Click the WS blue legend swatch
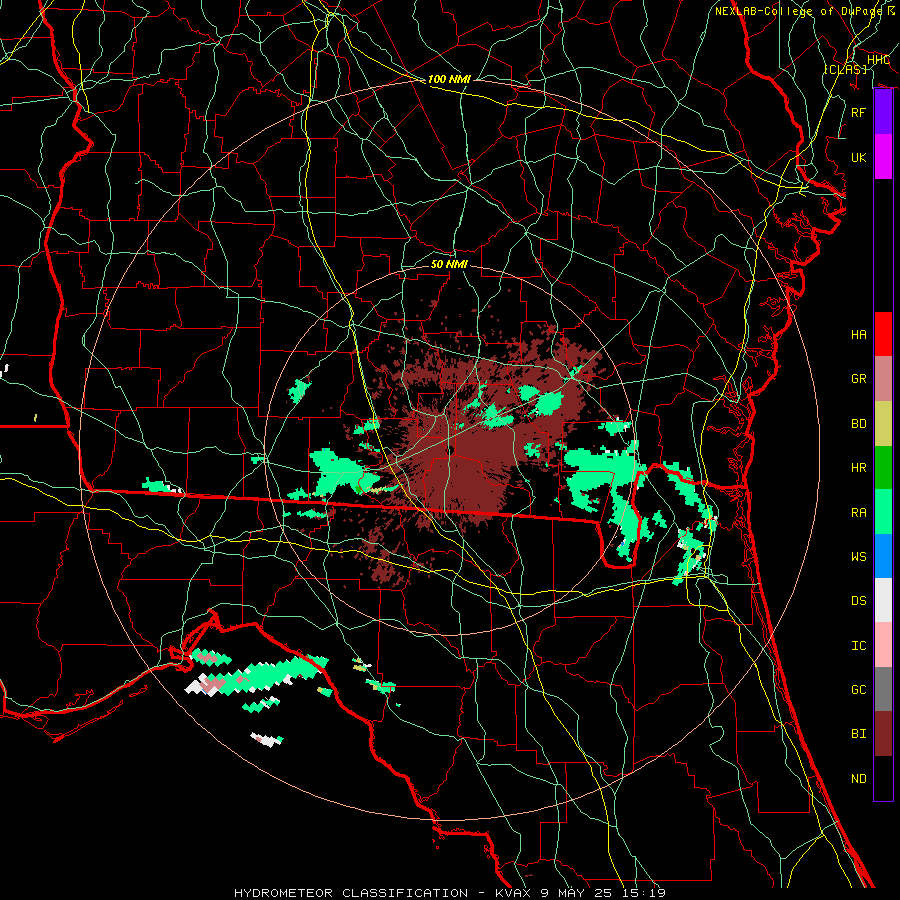900x900 pixels. (x=883, y=556)
